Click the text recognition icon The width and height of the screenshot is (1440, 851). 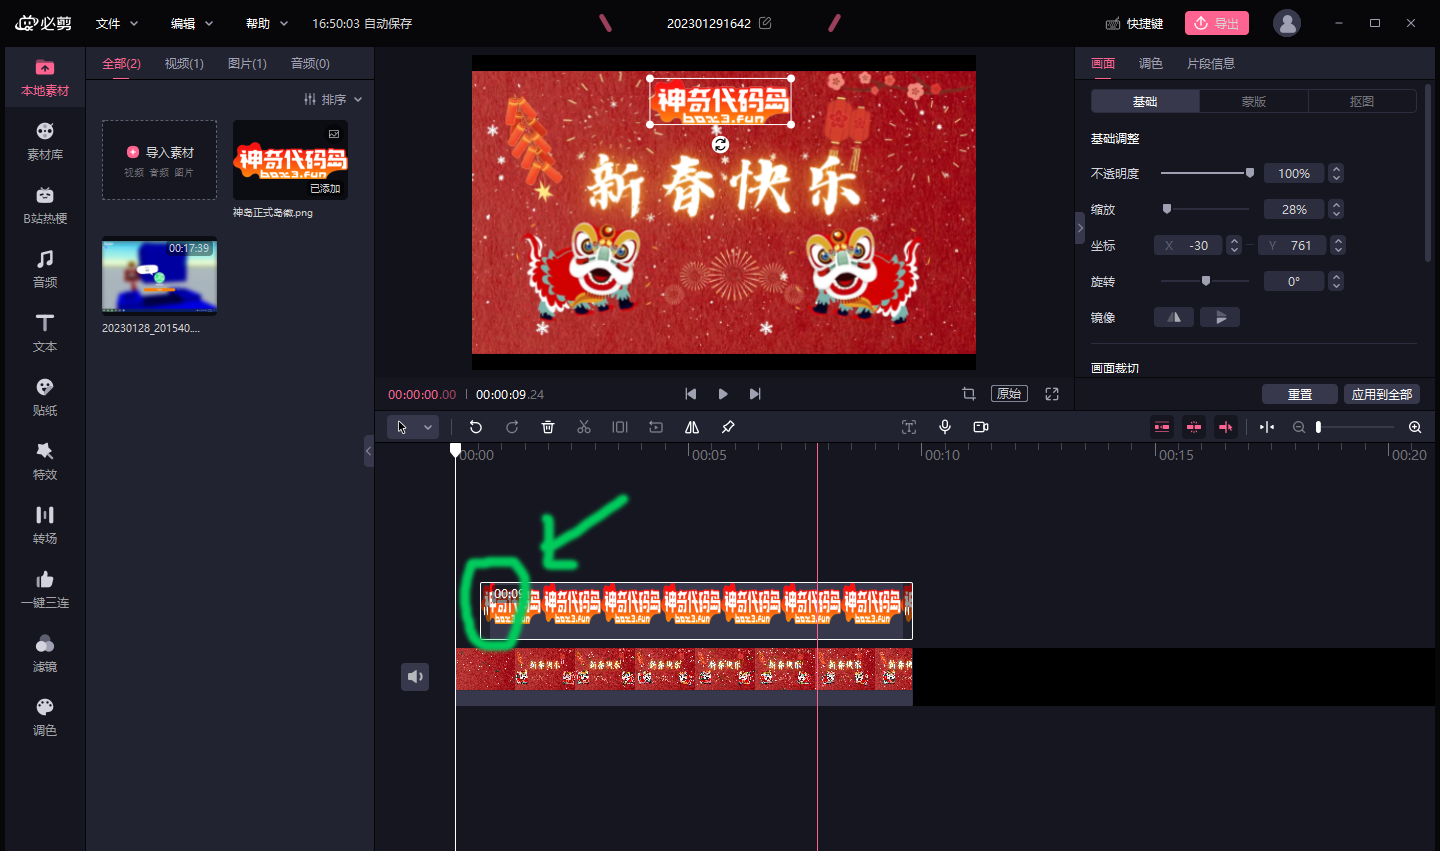909,427
